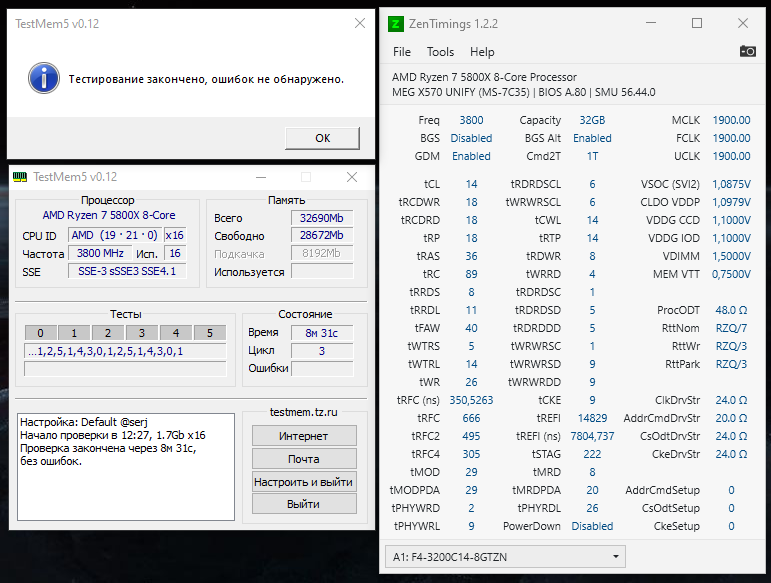Click test box number 1
771x583 pixels.
pyautogui.click(x=74, y=333)
